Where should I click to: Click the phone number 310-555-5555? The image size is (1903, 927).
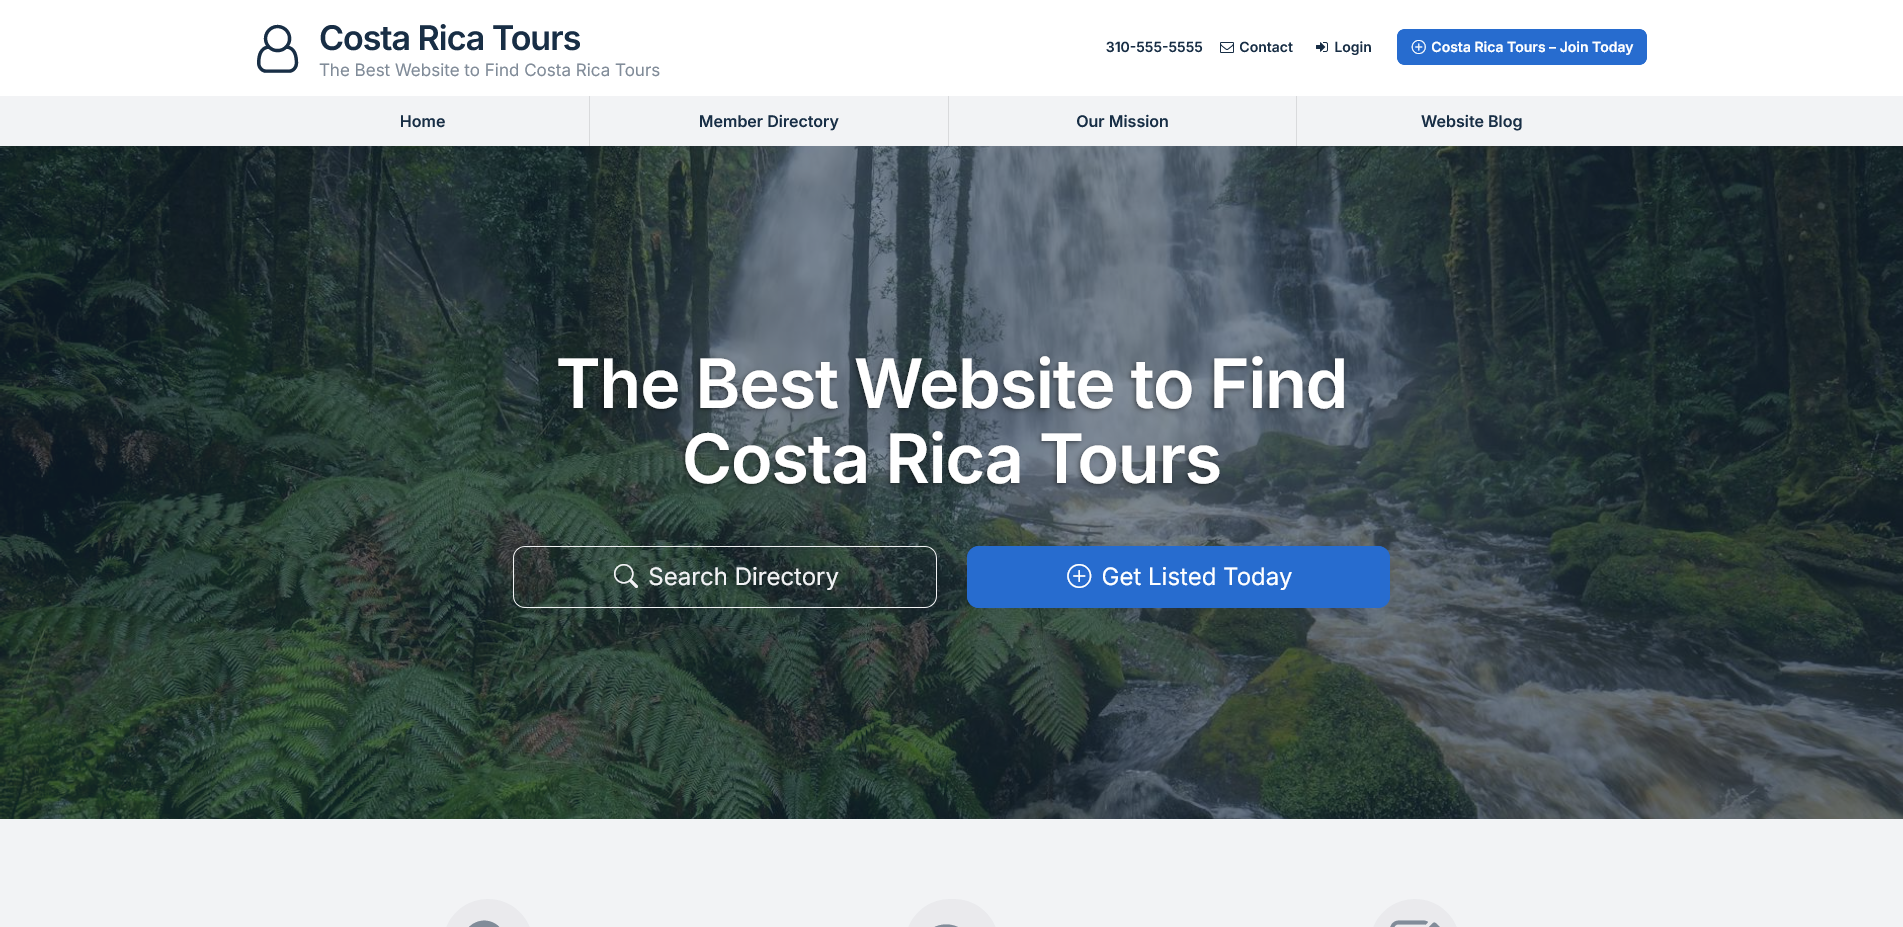pos(1154,47)
